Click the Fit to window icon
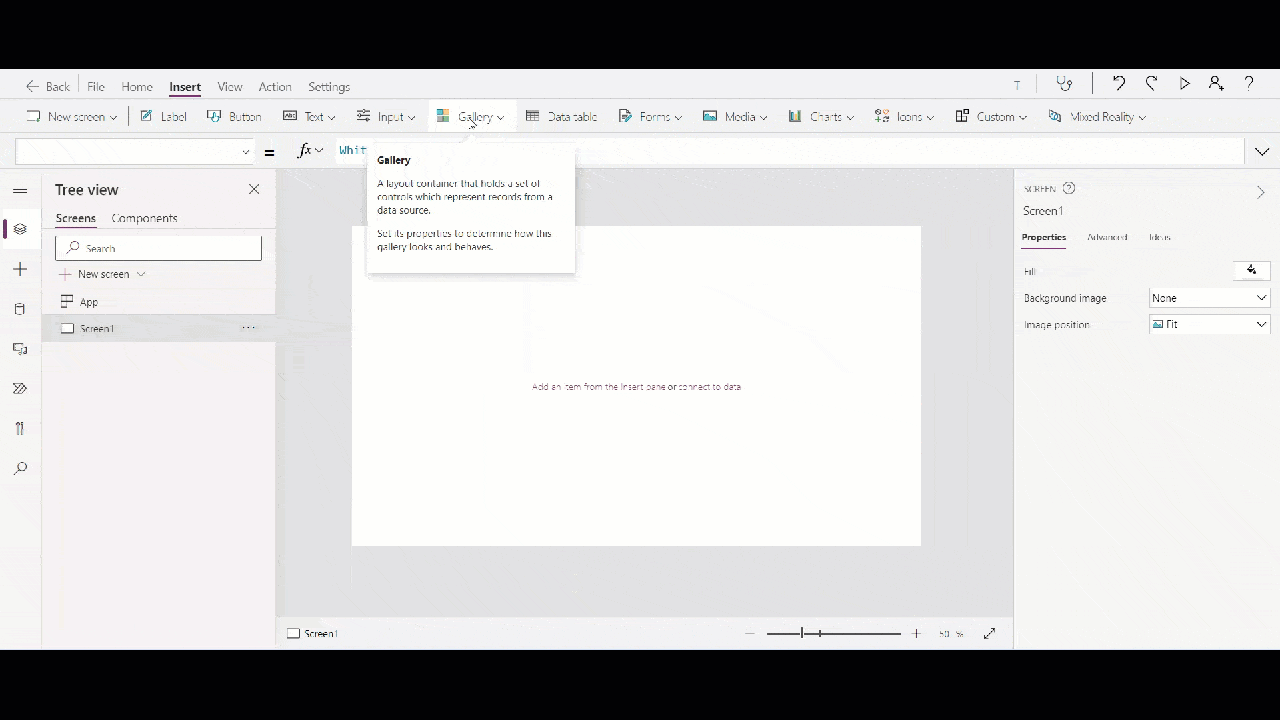 [x=989, y=633]
